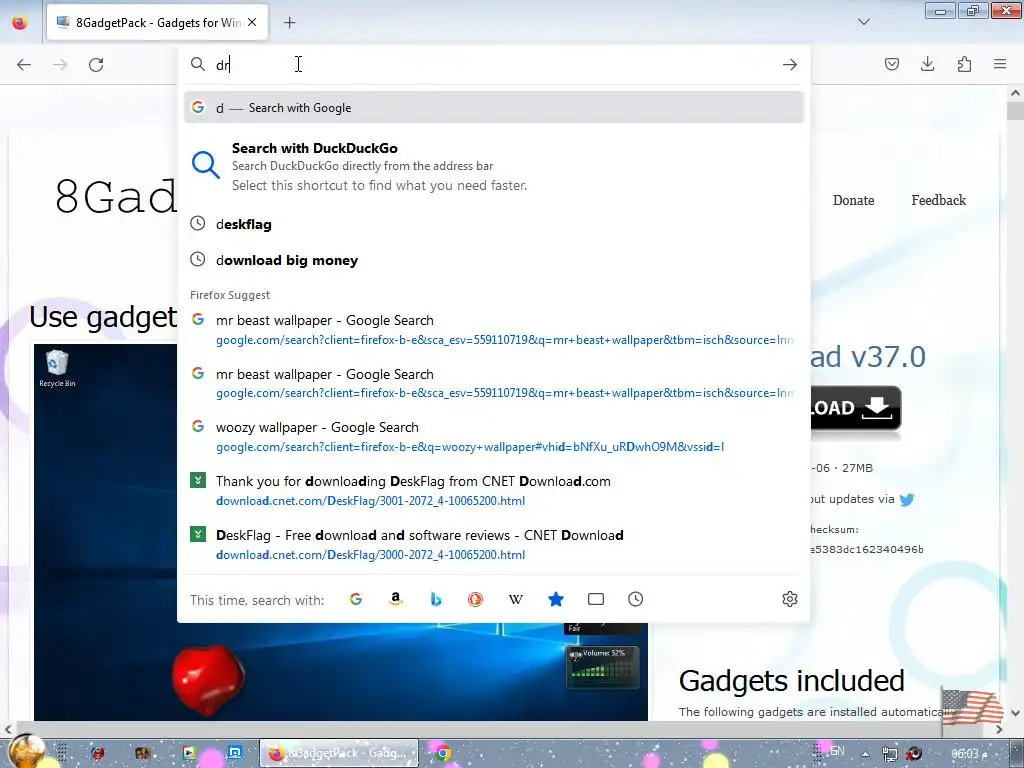The height and width of the screenshot is (768, 1024).
Task: Click the Donate link on the page
Action: 853,200
